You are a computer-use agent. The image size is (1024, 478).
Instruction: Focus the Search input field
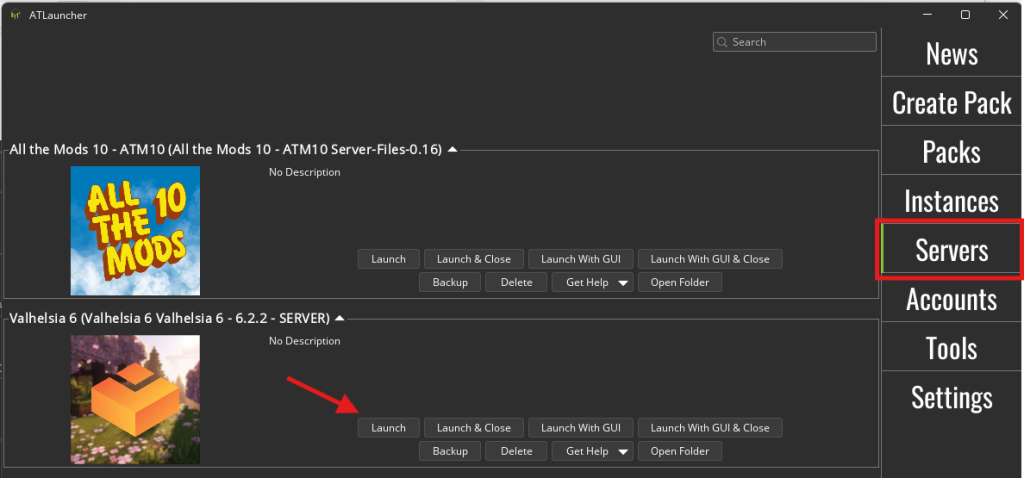(794, 42)
